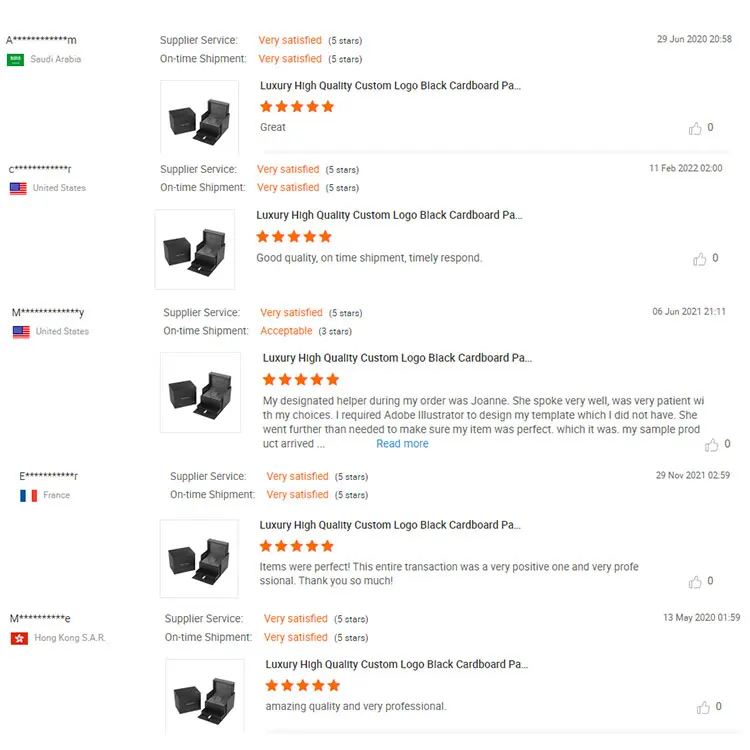Screen dimensions: 750x750
Task: Like the "Great" review with thumbs-up
Action: [696, 128]
